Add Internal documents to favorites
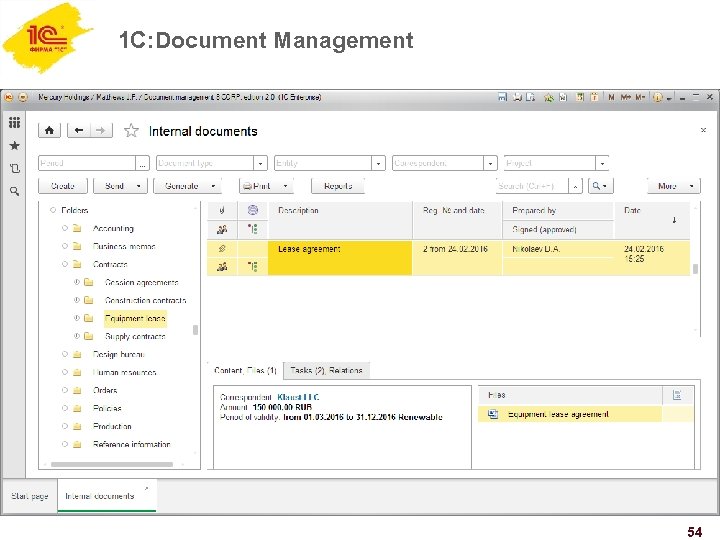Screen dimensions: 720x540 tap(131, 131)
